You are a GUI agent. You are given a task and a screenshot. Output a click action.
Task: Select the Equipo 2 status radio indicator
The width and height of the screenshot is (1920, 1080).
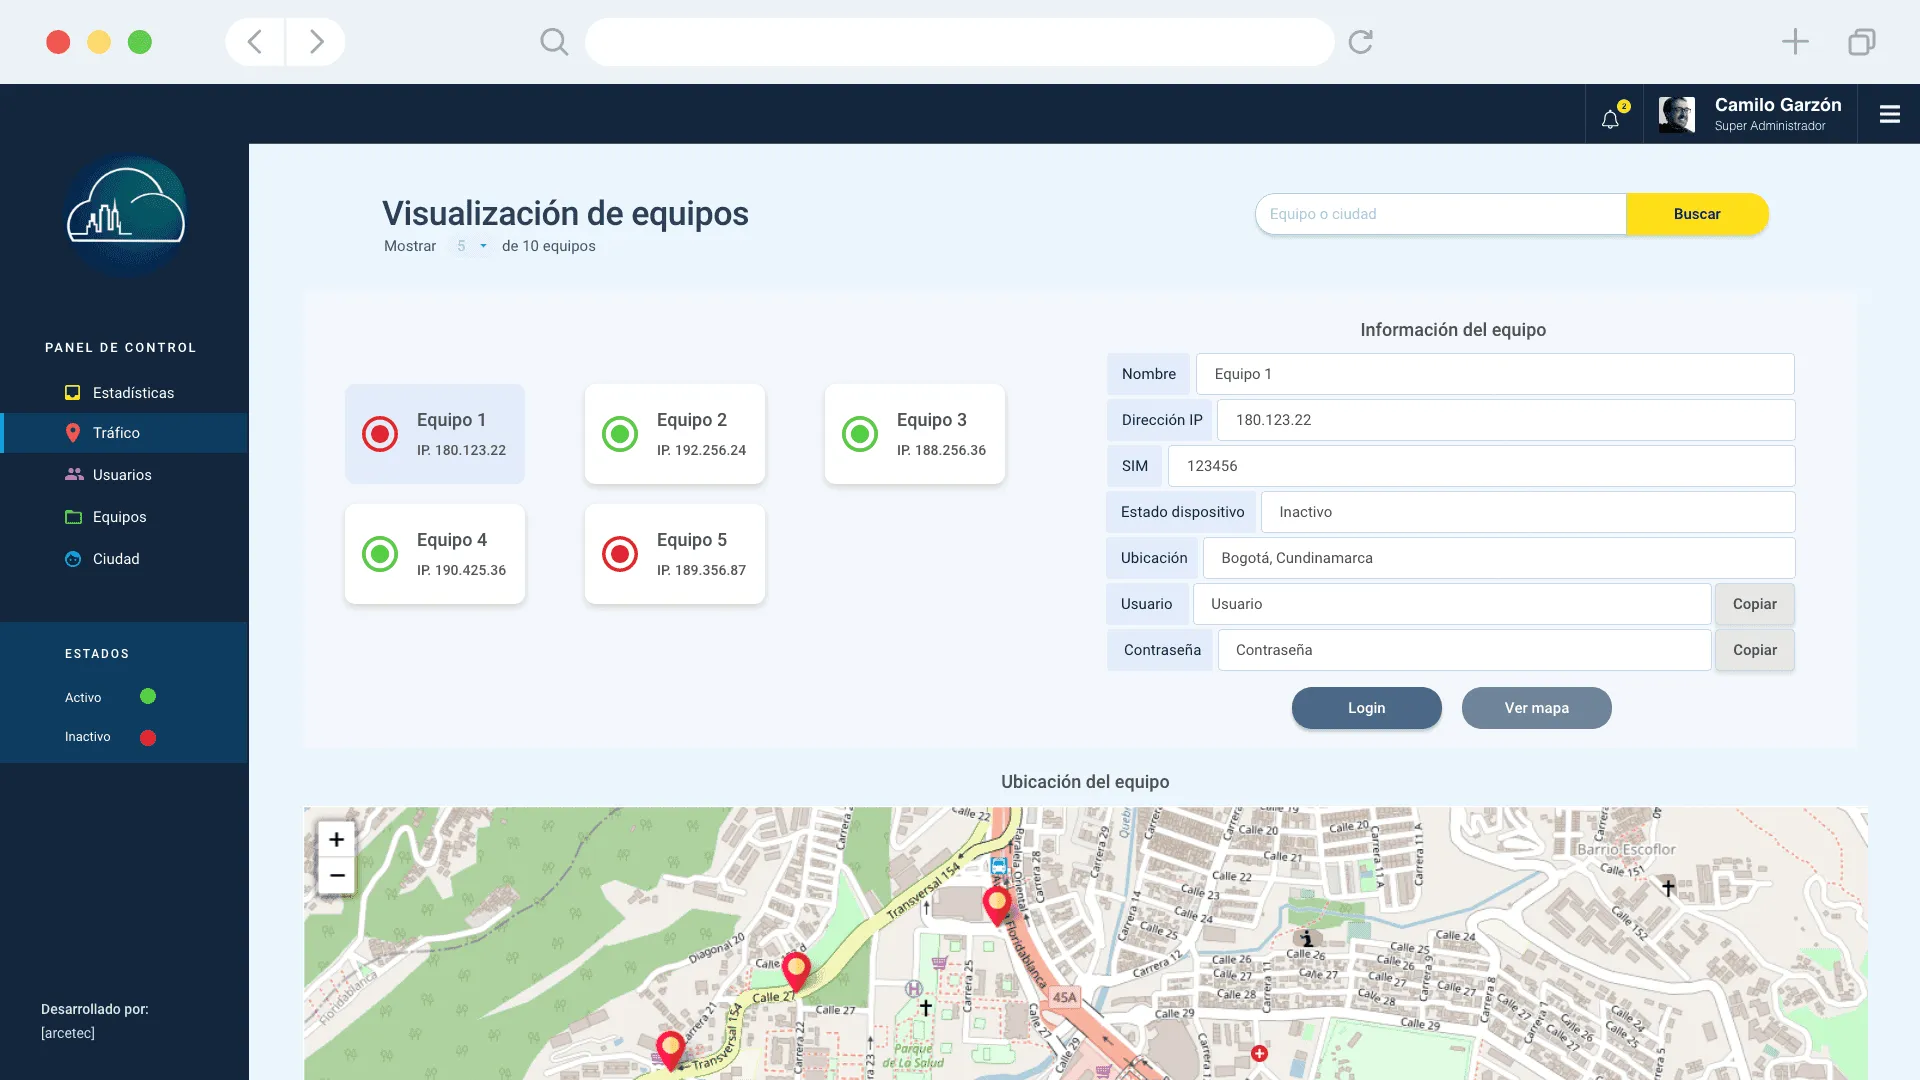coord(620,434)
